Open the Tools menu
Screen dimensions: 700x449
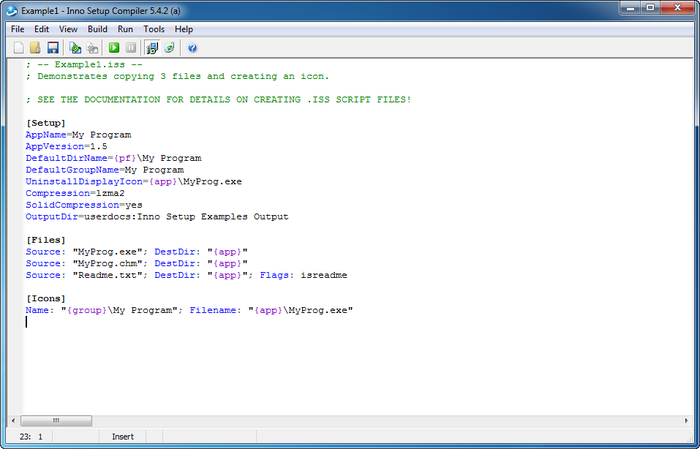coord(154,29)
